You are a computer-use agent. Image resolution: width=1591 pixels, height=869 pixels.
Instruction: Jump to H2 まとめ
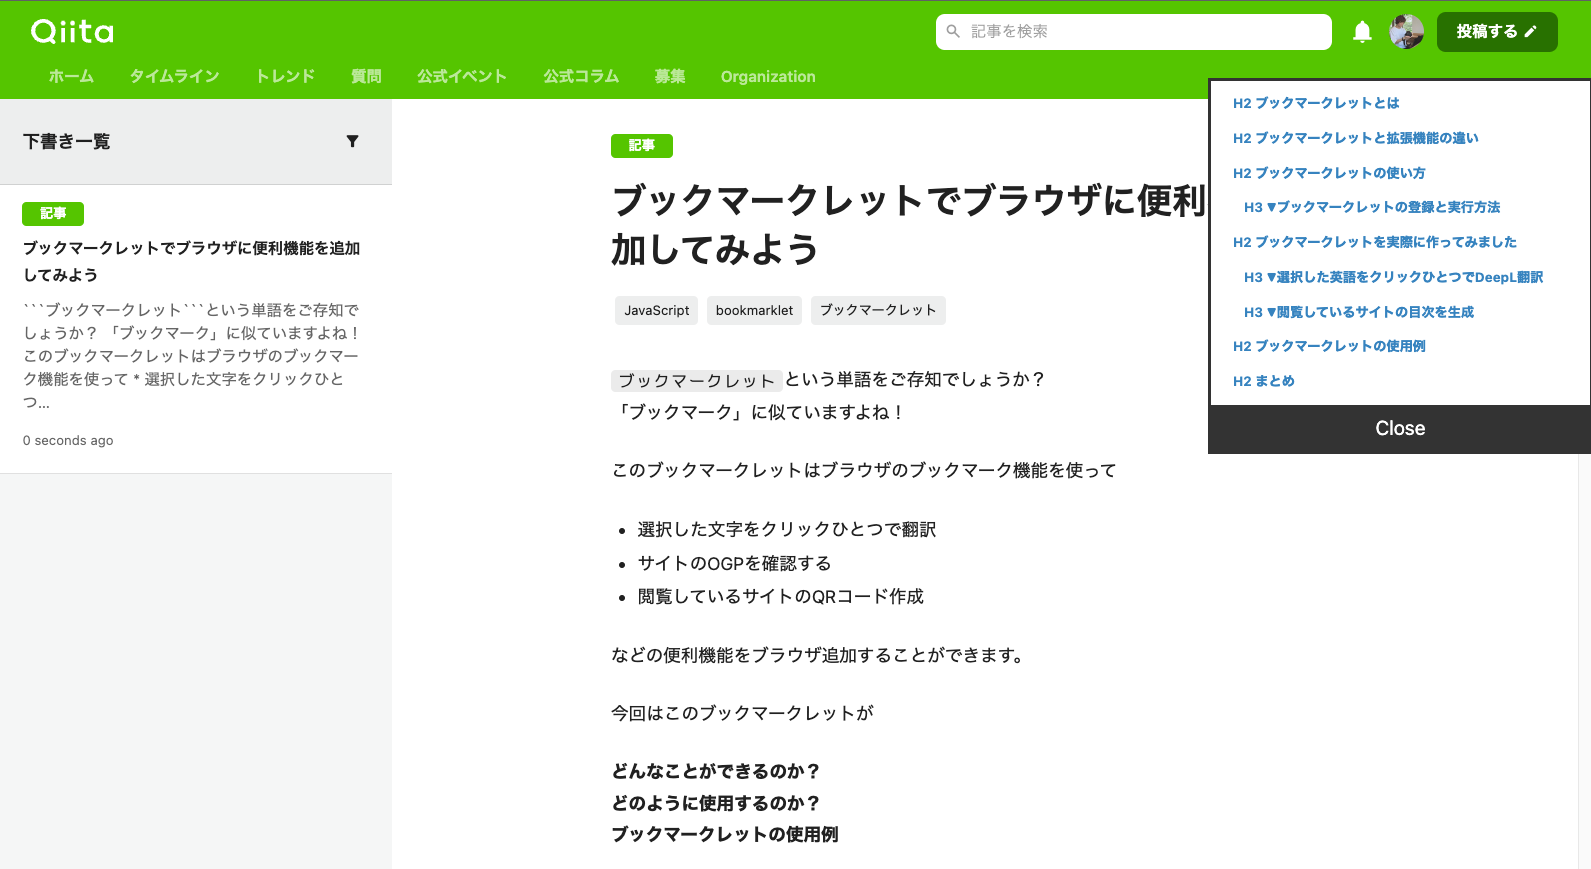coord(1263,381)
